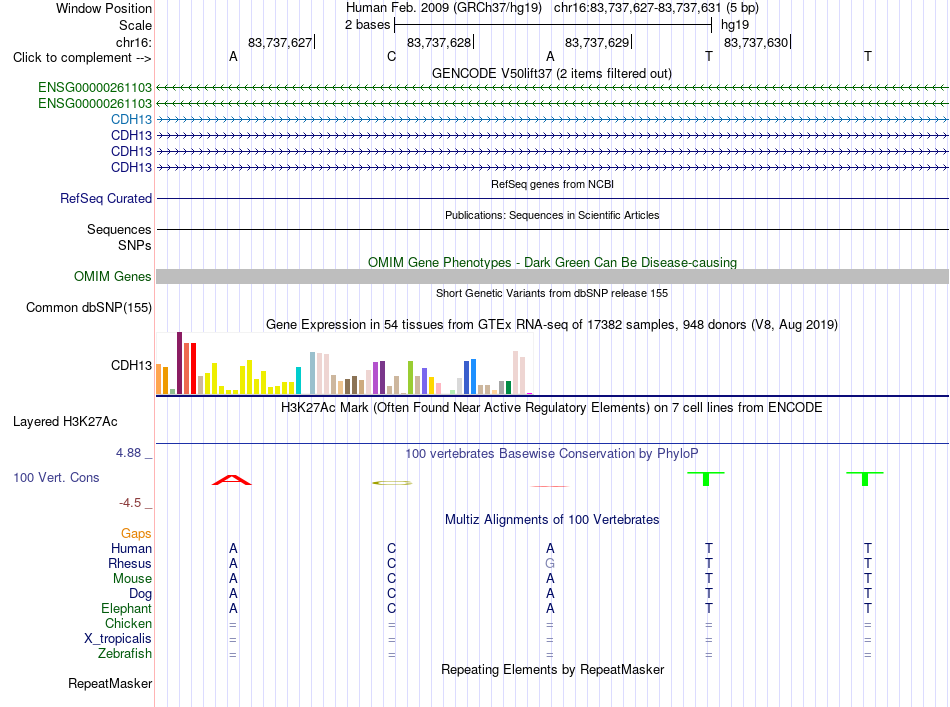Click the olive C PhyloP conservation glyph
The height and width of the screenshot is (707, 950).
[x=392, y=483]
